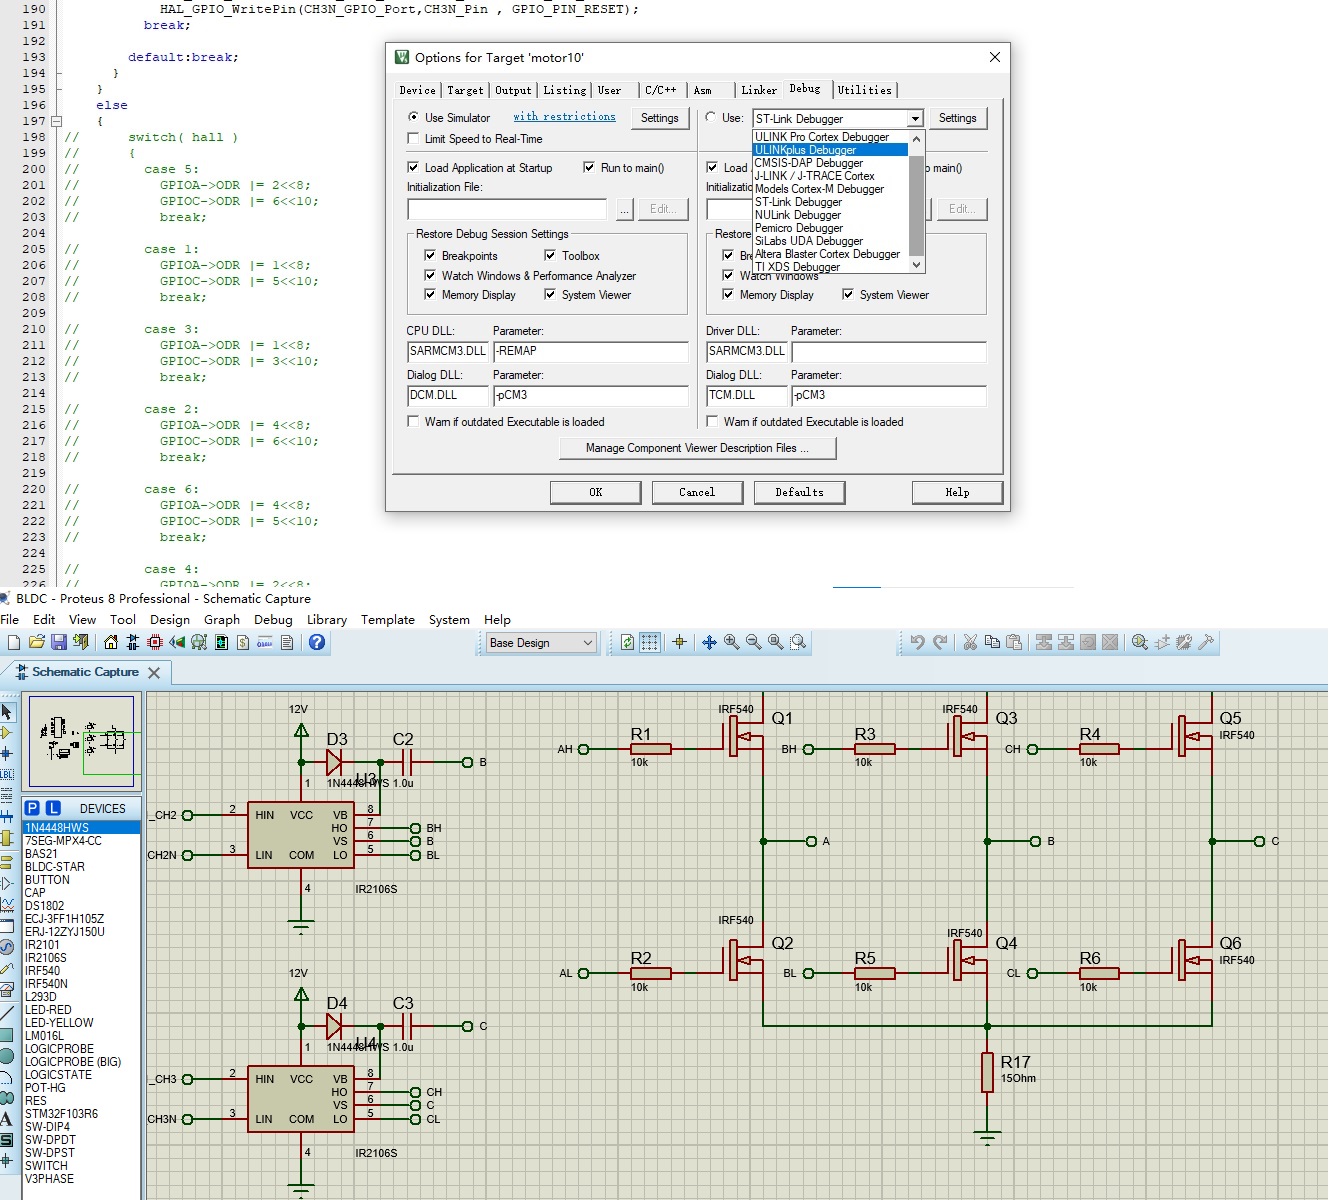This screenshot has width=1335, height=1200.
Task: Choose Pemicro Debugger from the list
Action: [830, 228]
